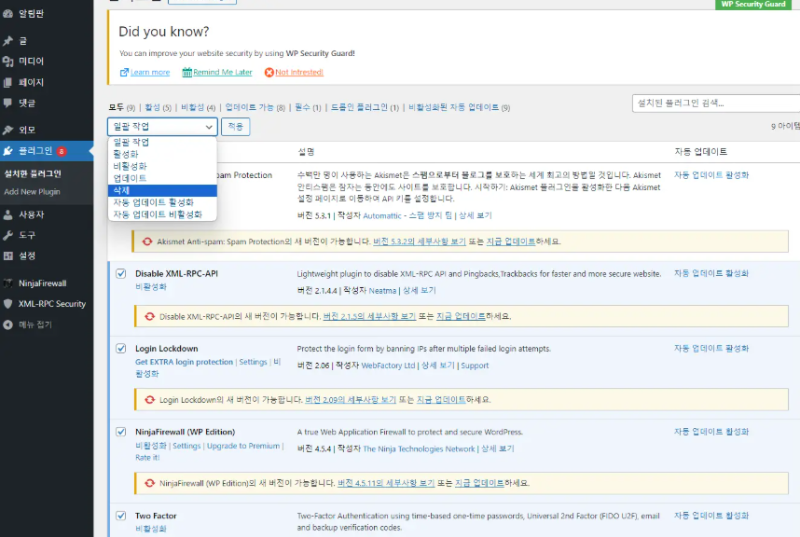The width and height of the screenshot is (800, 537).
Task: Open the NinjaFirewall sidebar icon
Action: pos(8,283)
